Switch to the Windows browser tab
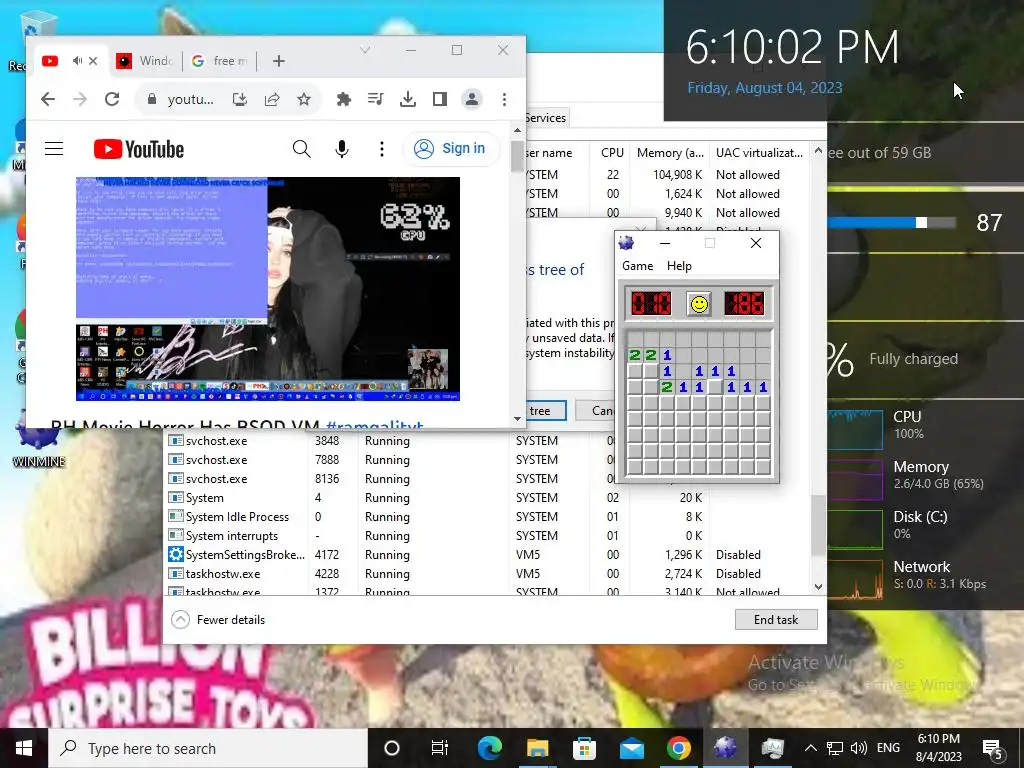The image size is (1024, 768). coord(144,61)
